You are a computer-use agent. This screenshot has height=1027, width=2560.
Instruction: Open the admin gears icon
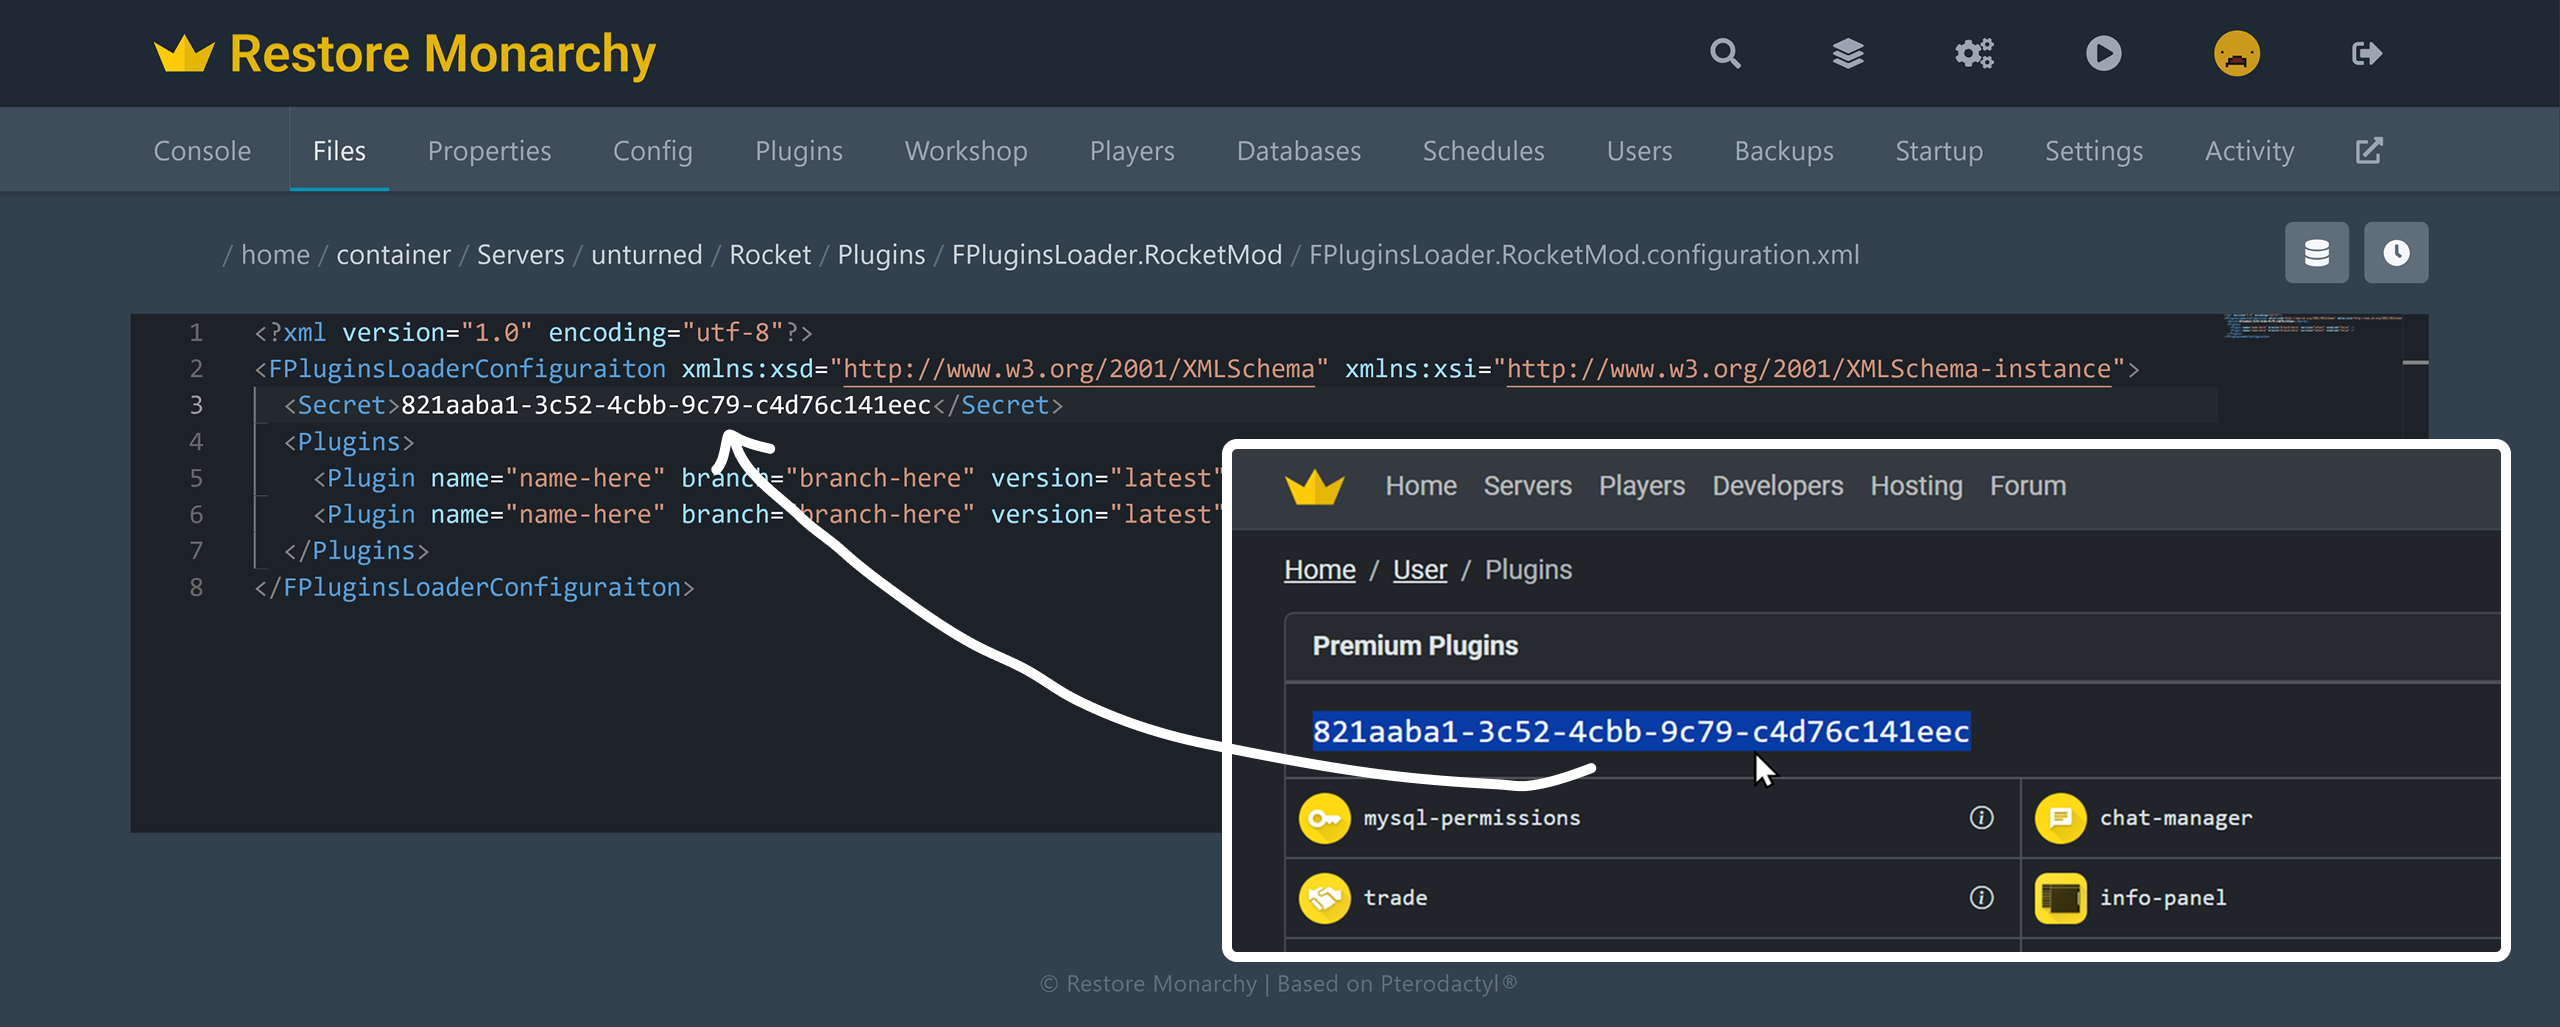click(x=1973, y=53)
